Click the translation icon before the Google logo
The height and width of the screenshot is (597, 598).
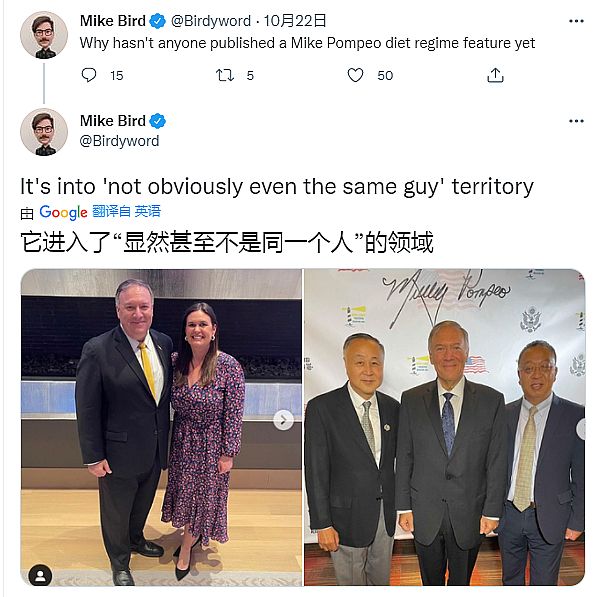27,213
